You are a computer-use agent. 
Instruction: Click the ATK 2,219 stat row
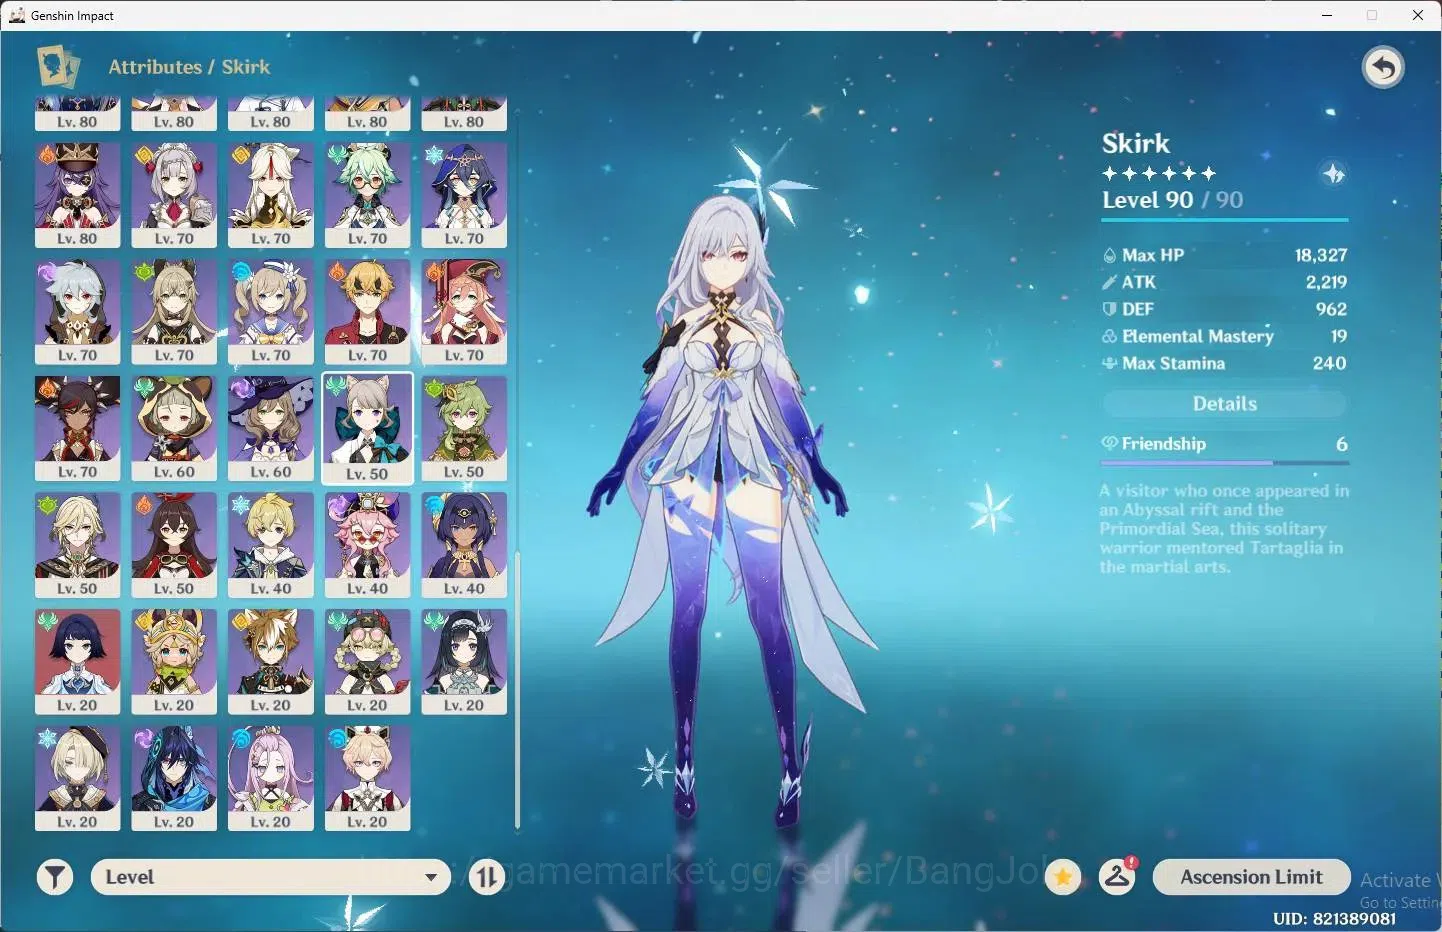point(1225,282)
